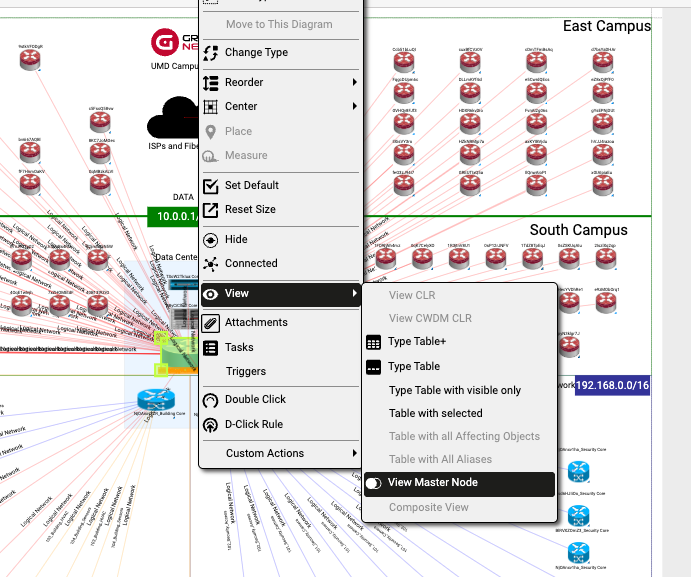Choose Table with selected option
This screenshot has width=691, height=577.
(435, 413)
